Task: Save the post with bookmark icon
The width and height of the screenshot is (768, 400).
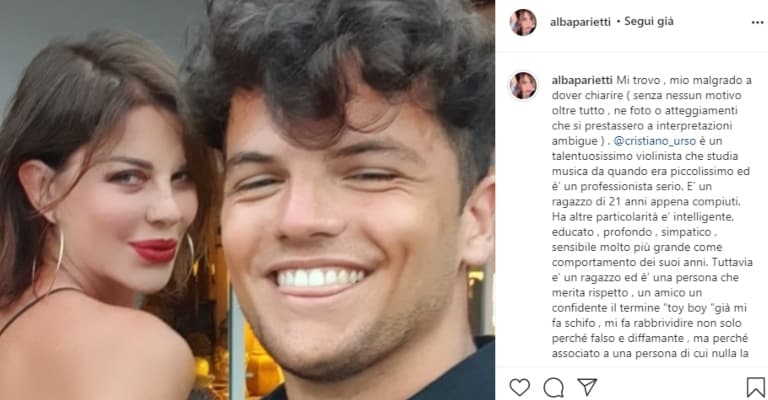Action: click(756, 387)
